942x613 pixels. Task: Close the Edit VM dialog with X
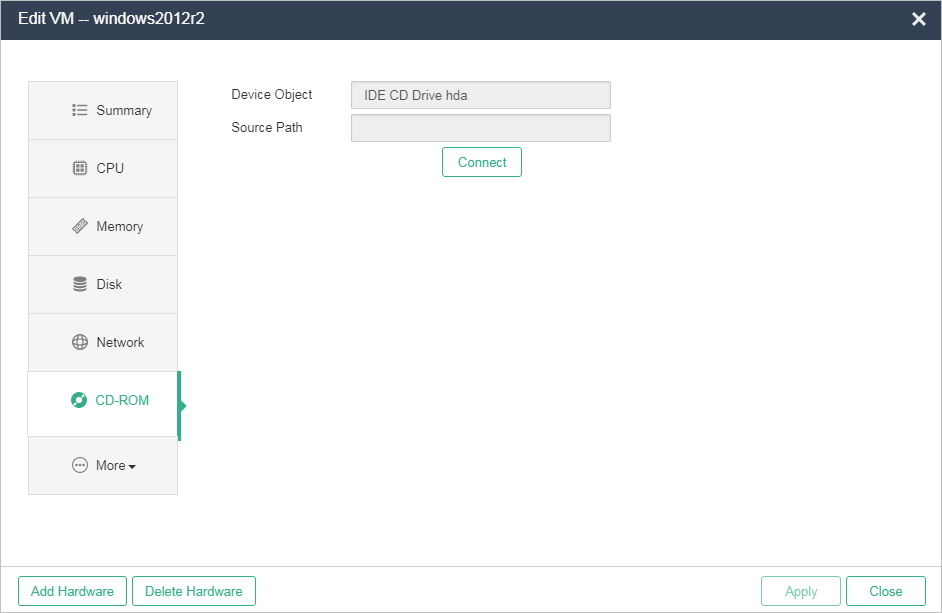click(919, 19)
